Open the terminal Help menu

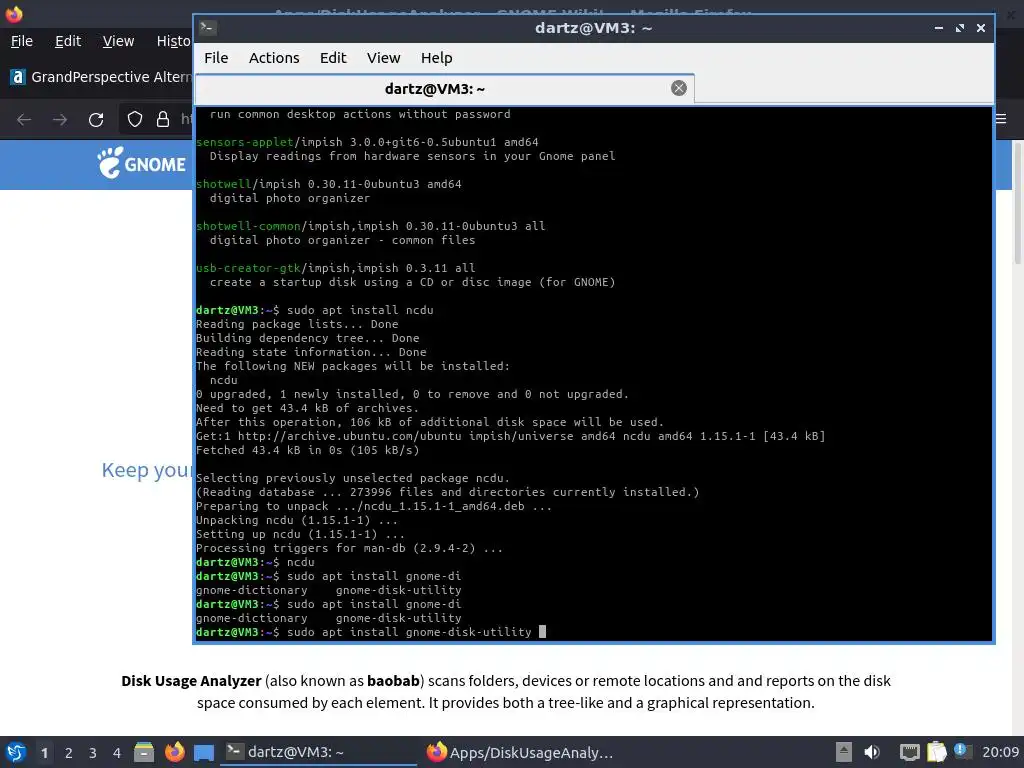pos(436,58)
